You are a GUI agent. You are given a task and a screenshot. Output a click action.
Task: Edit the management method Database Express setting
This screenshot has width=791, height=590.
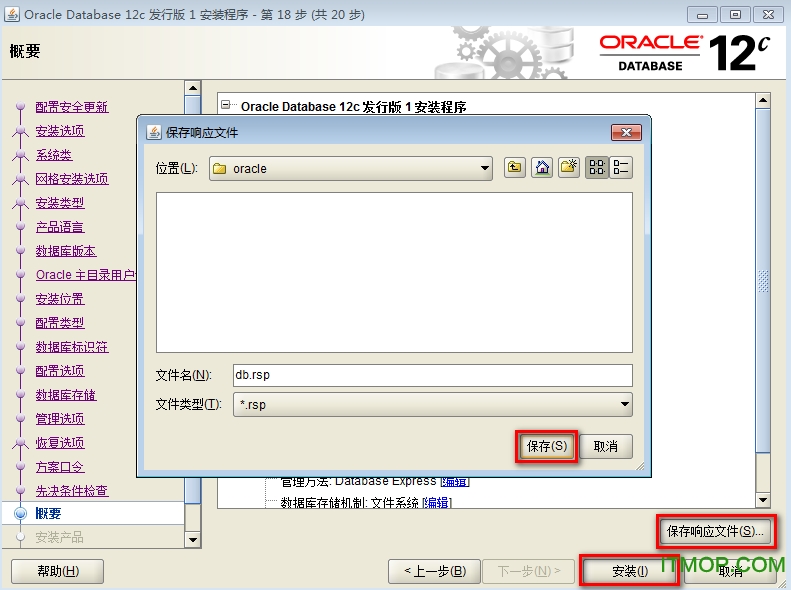(455, 482)
